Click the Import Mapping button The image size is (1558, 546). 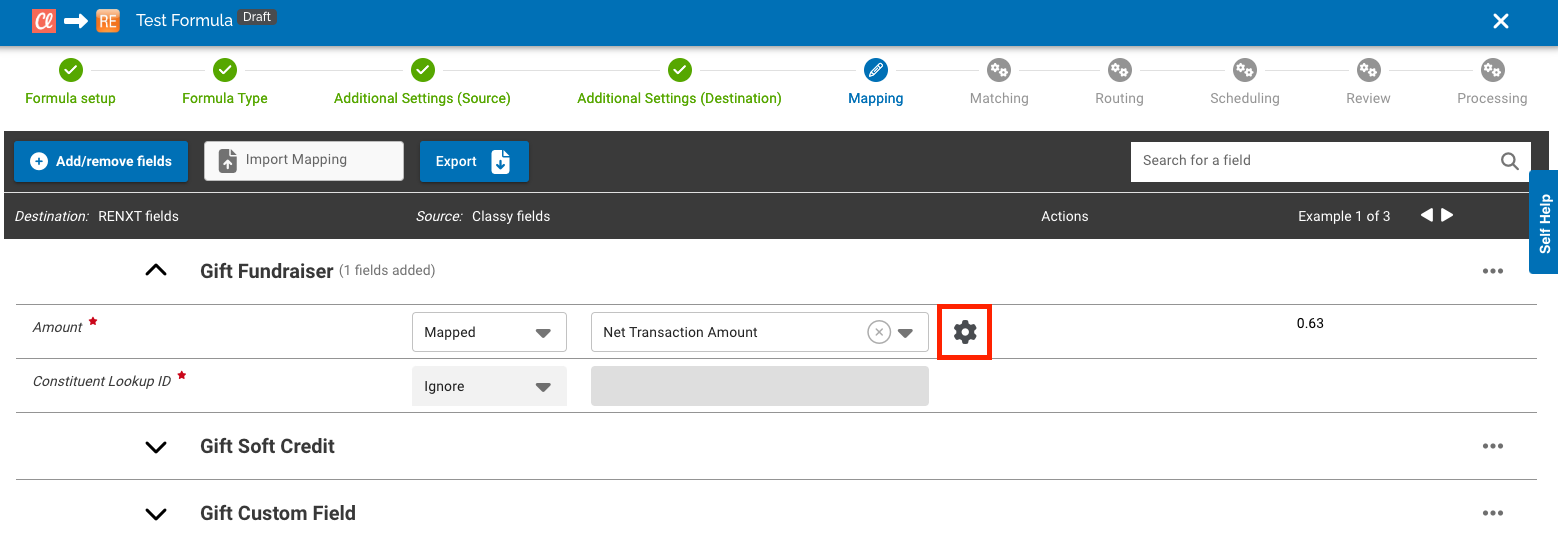pyautogui.click(x=303, y=160)
